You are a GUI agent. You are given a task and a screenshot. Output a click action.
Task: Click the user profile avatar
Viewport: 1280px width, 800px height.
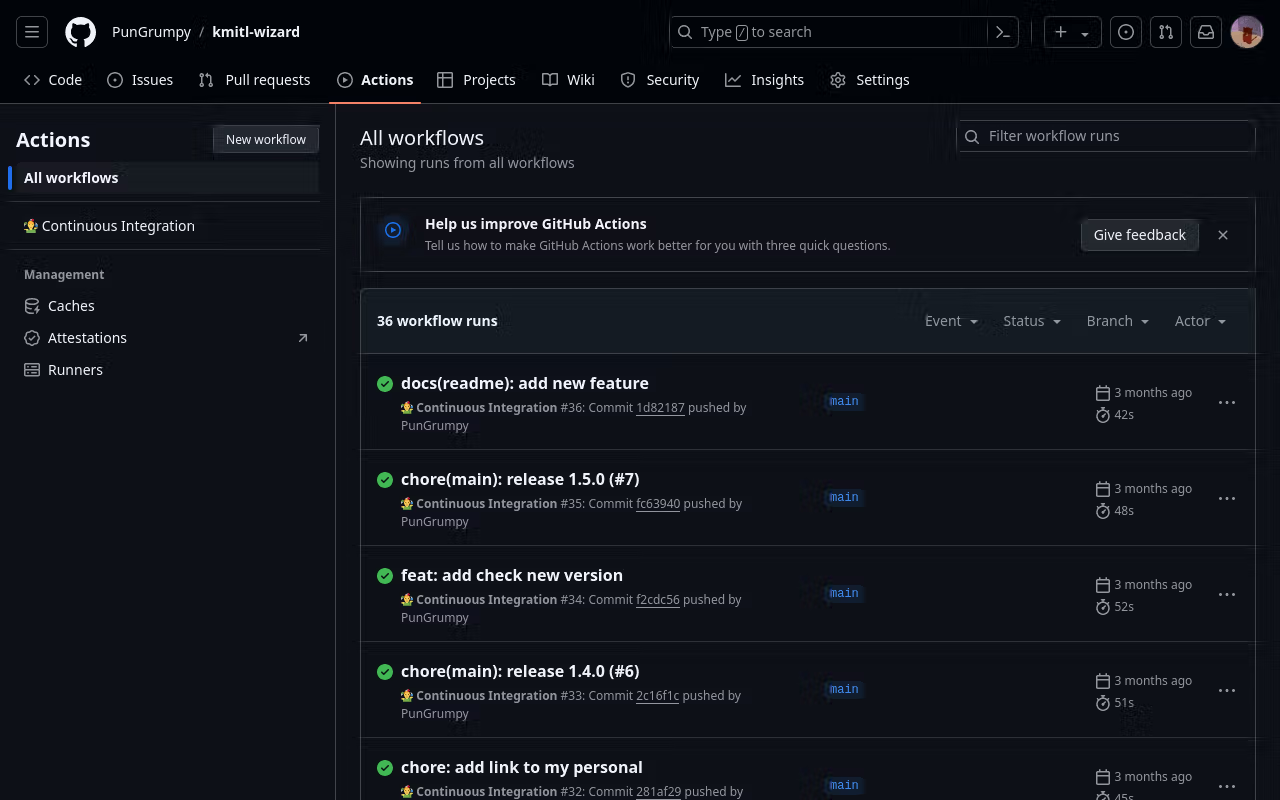pos(1246,32)
